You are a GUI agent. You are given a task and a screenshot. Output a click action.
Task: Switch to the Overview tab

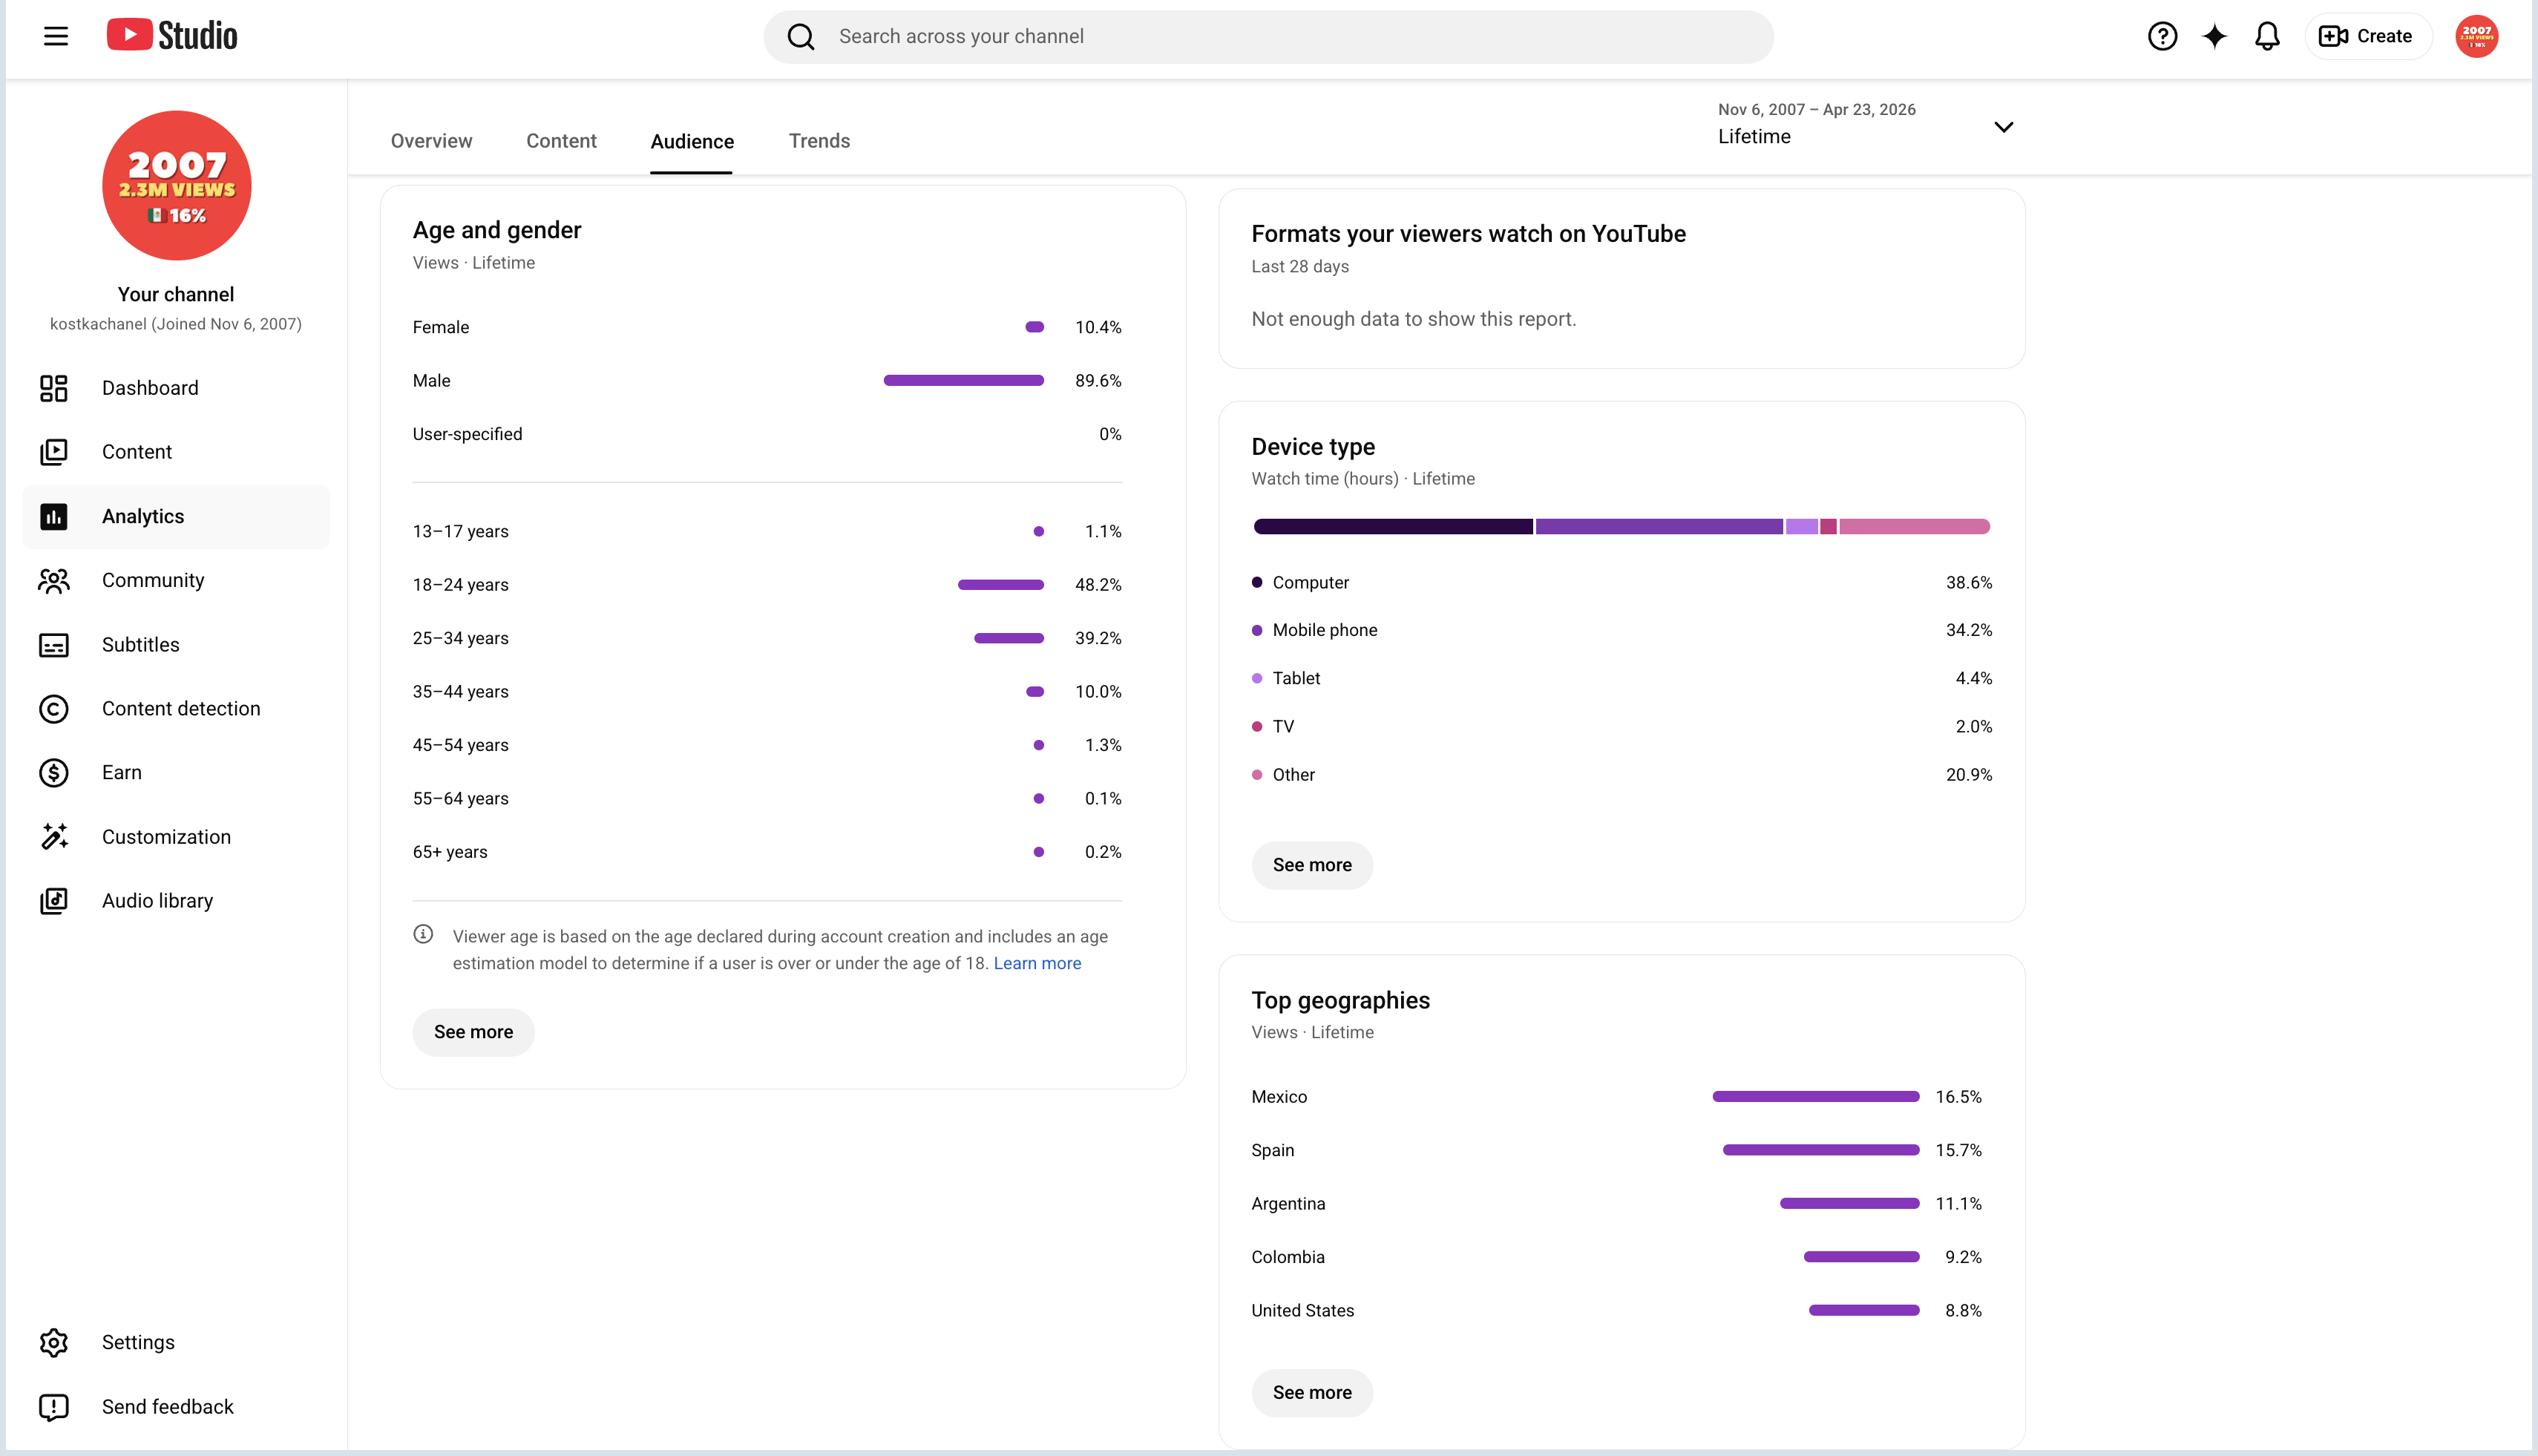click(x=431, y=141)
